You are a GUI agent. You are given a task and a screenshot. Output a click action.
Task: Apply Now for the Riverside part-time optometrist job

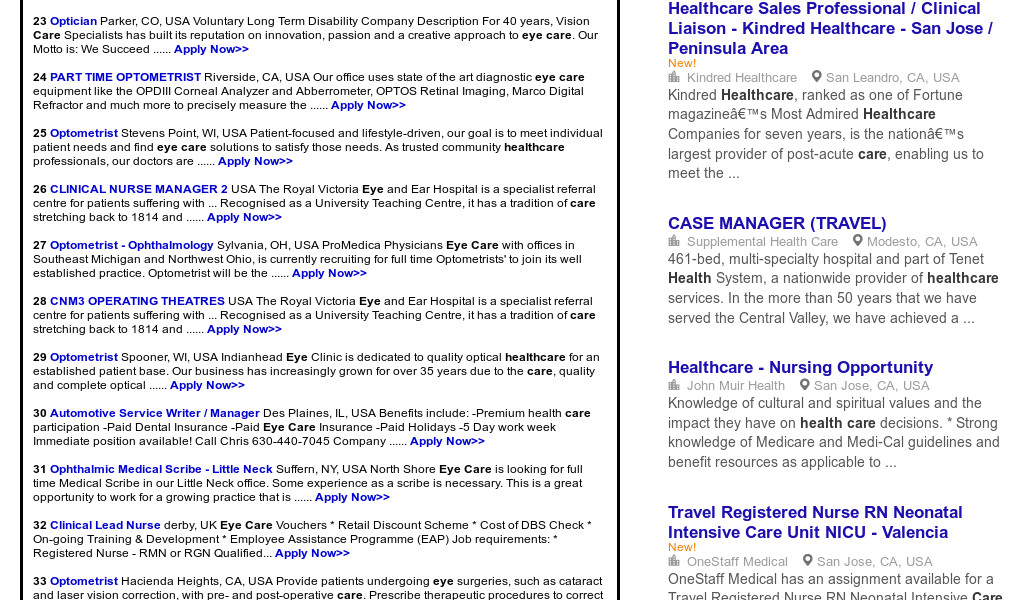[x=368, y=106]
